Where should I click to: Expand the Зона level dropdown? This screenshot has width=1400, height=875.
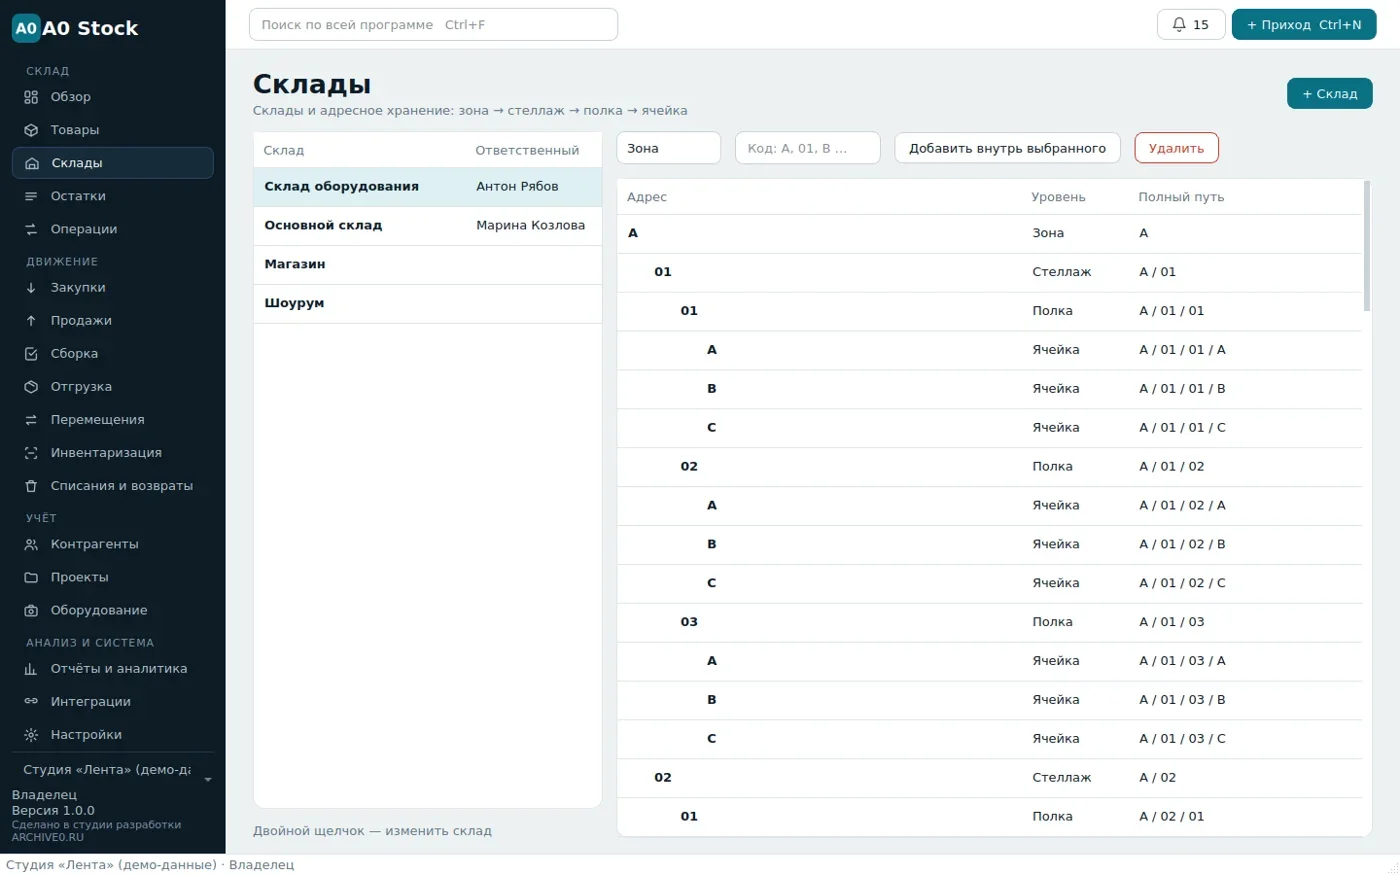[x=668, y=148]
